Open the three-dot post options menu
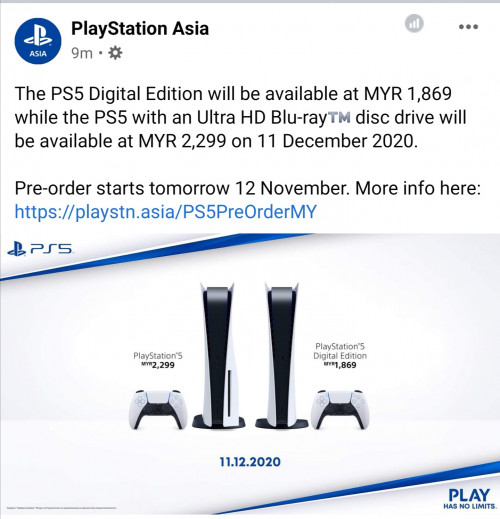Viewport: 500px width, 519px height. (x=468, y=27)
